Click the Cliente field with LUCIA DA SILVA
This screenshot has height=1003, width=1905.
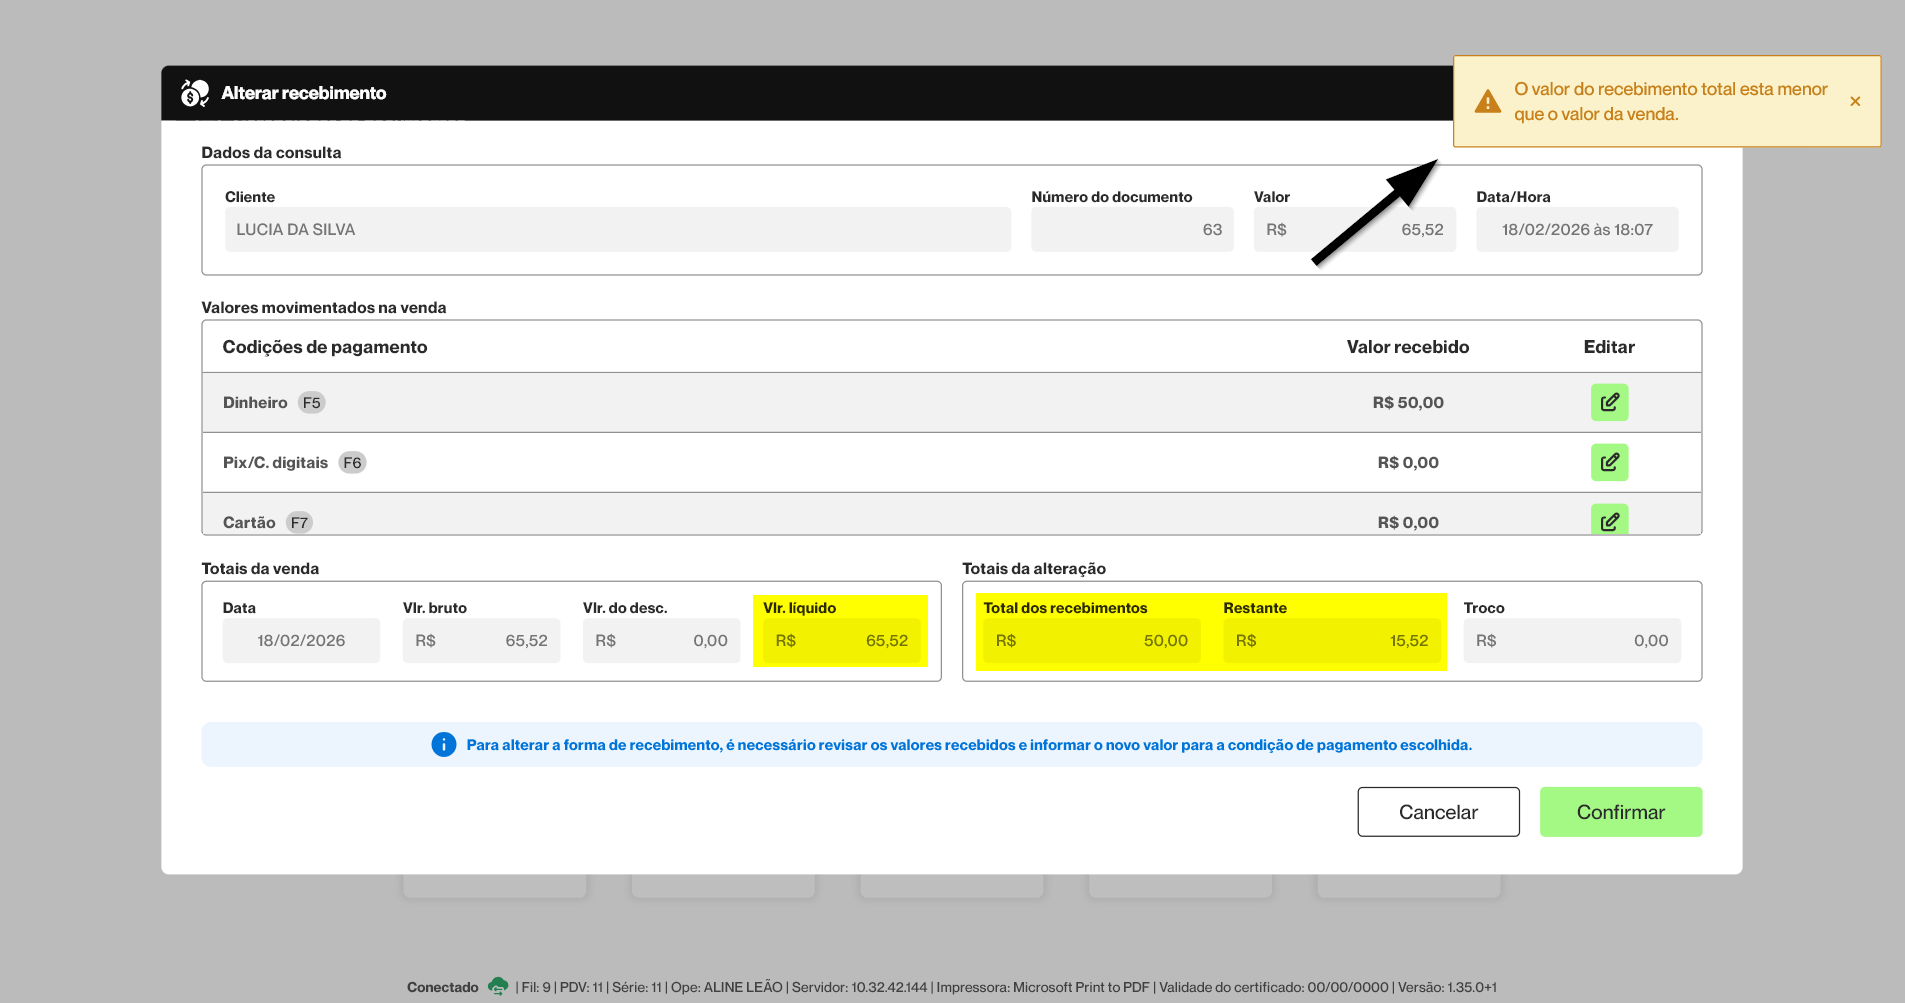pos(617,229)
